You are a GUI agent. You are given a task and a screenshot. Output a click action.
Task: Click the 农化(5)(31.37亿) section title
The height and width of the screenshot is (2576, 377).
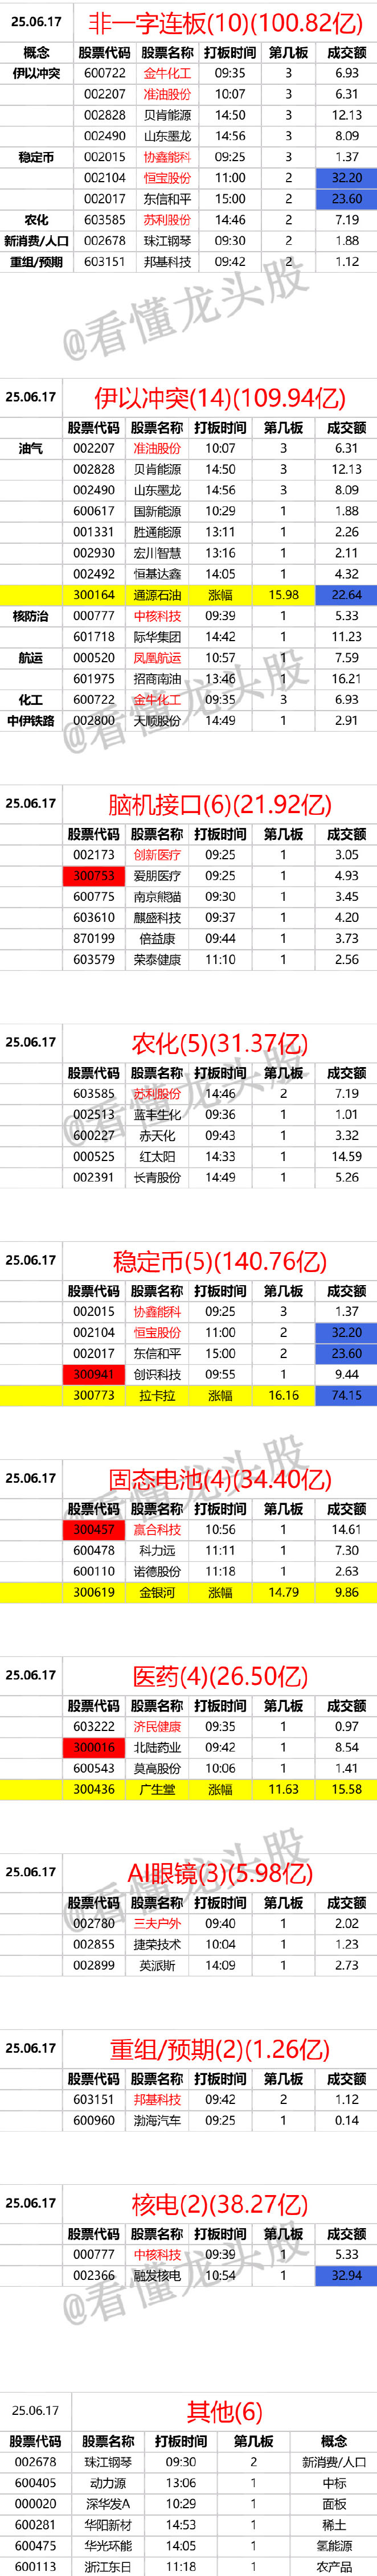click(220, 1043)
